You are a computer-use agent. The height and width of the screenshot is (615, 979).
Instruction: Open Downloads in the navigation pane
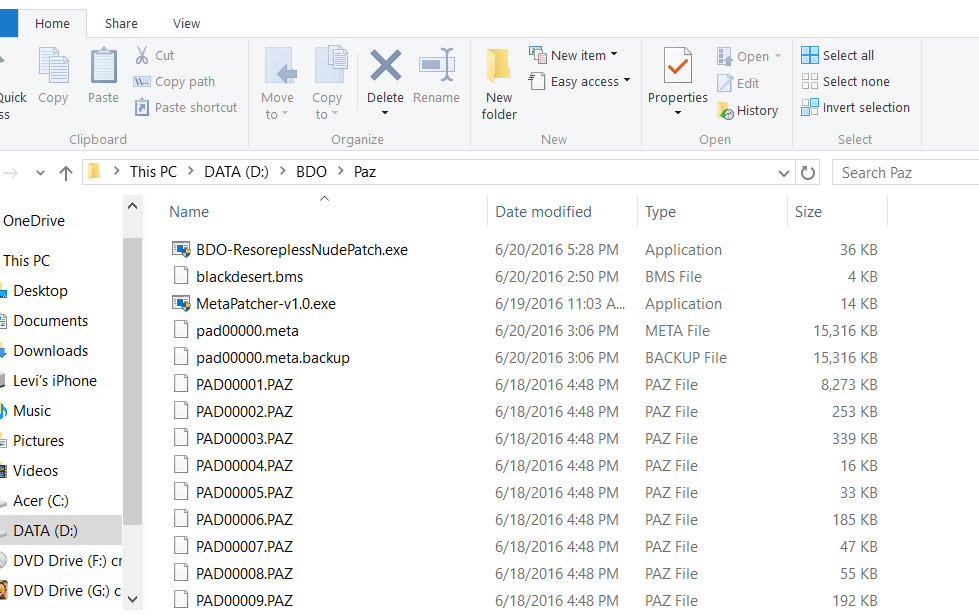point(51,351)
